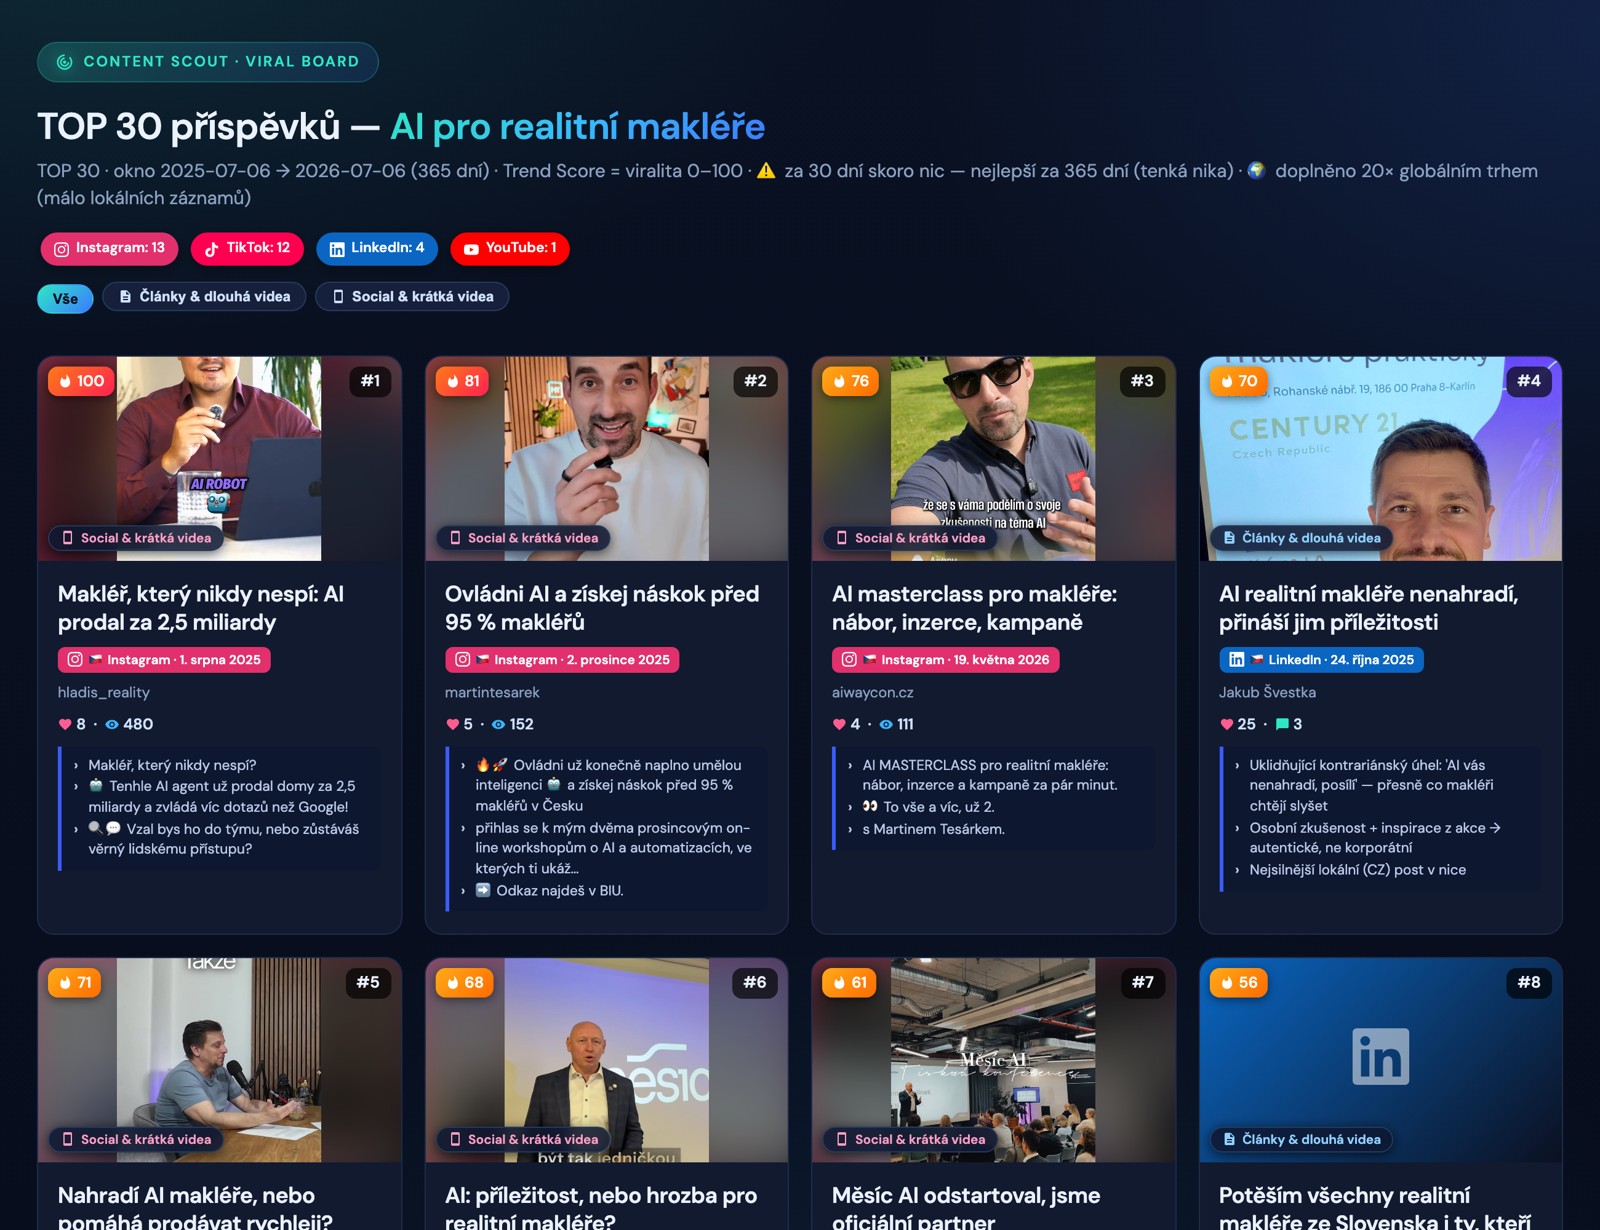Viewport: 1600px width, 1230px height.
Task: Click rank badge #4
Action: coord(1529,381)
